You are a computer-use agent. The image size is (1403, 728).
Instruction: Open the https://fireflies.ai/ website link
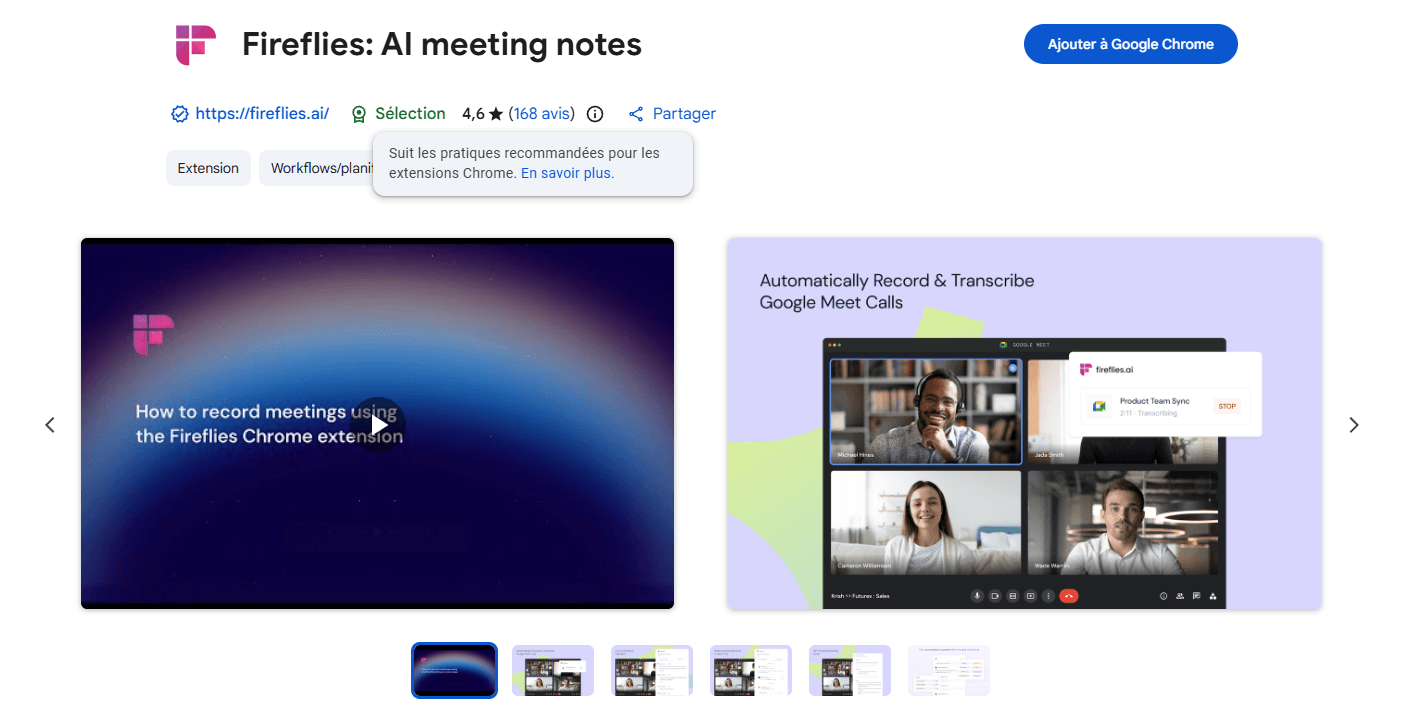tap(261, 113)
